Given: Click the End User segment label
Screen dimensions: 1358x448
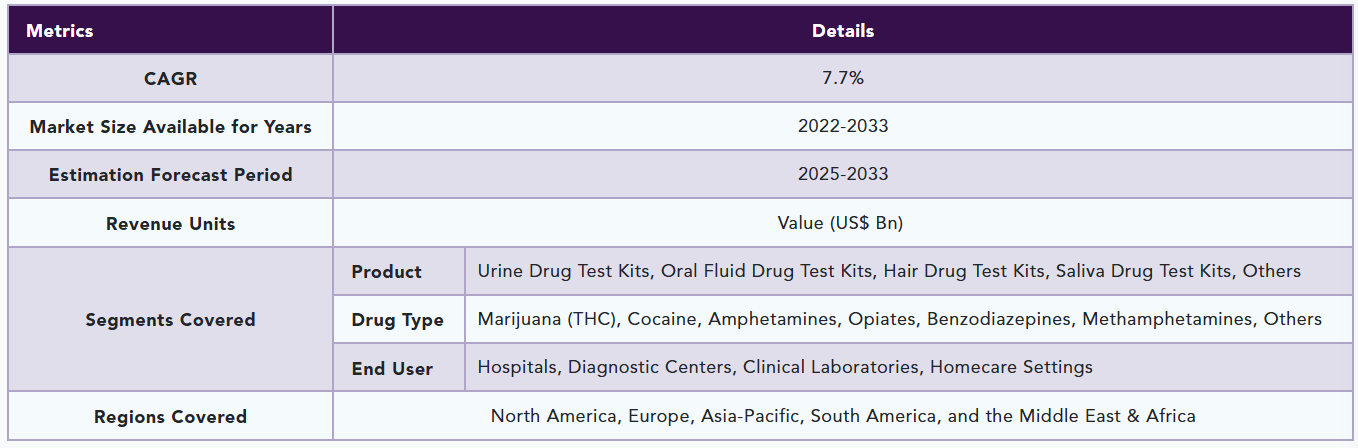Looking at the screenshot, I should tap(392, 368).
